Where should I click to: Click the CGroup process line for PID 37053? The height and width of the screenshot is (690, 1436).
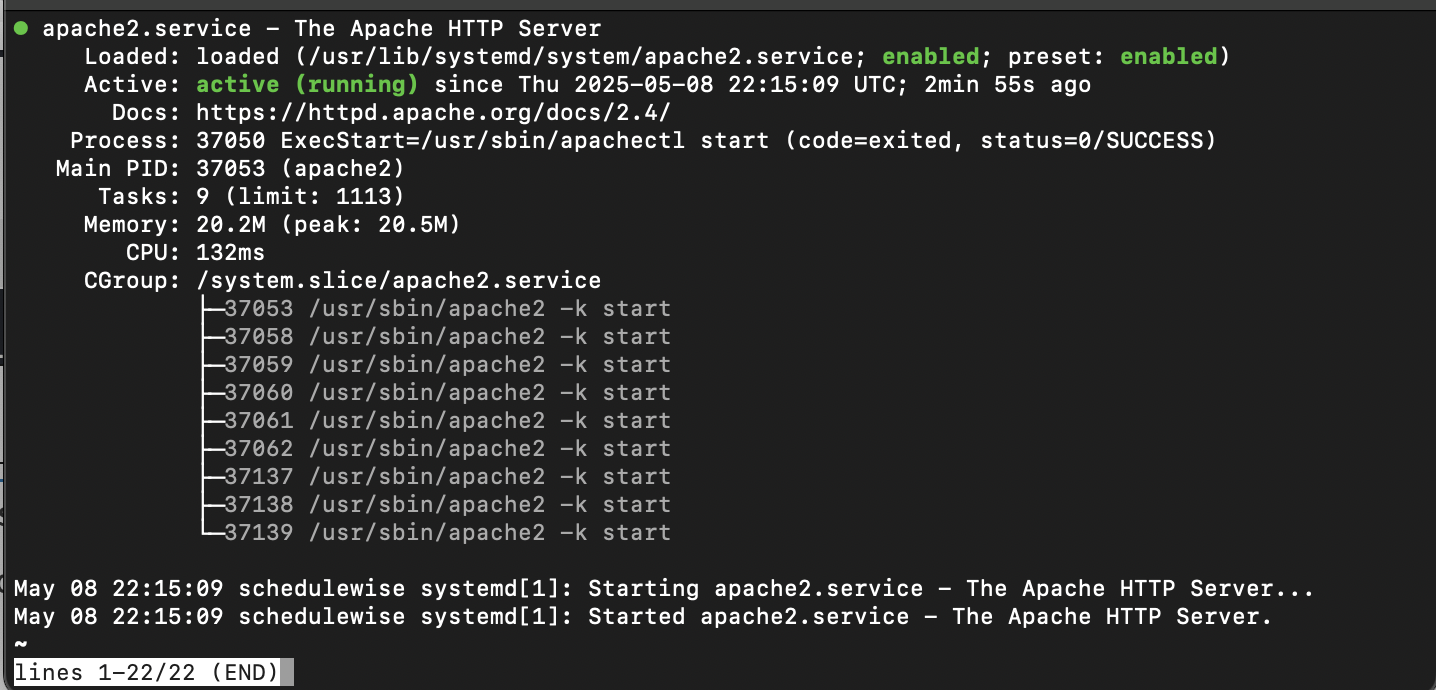pos(447,309)
